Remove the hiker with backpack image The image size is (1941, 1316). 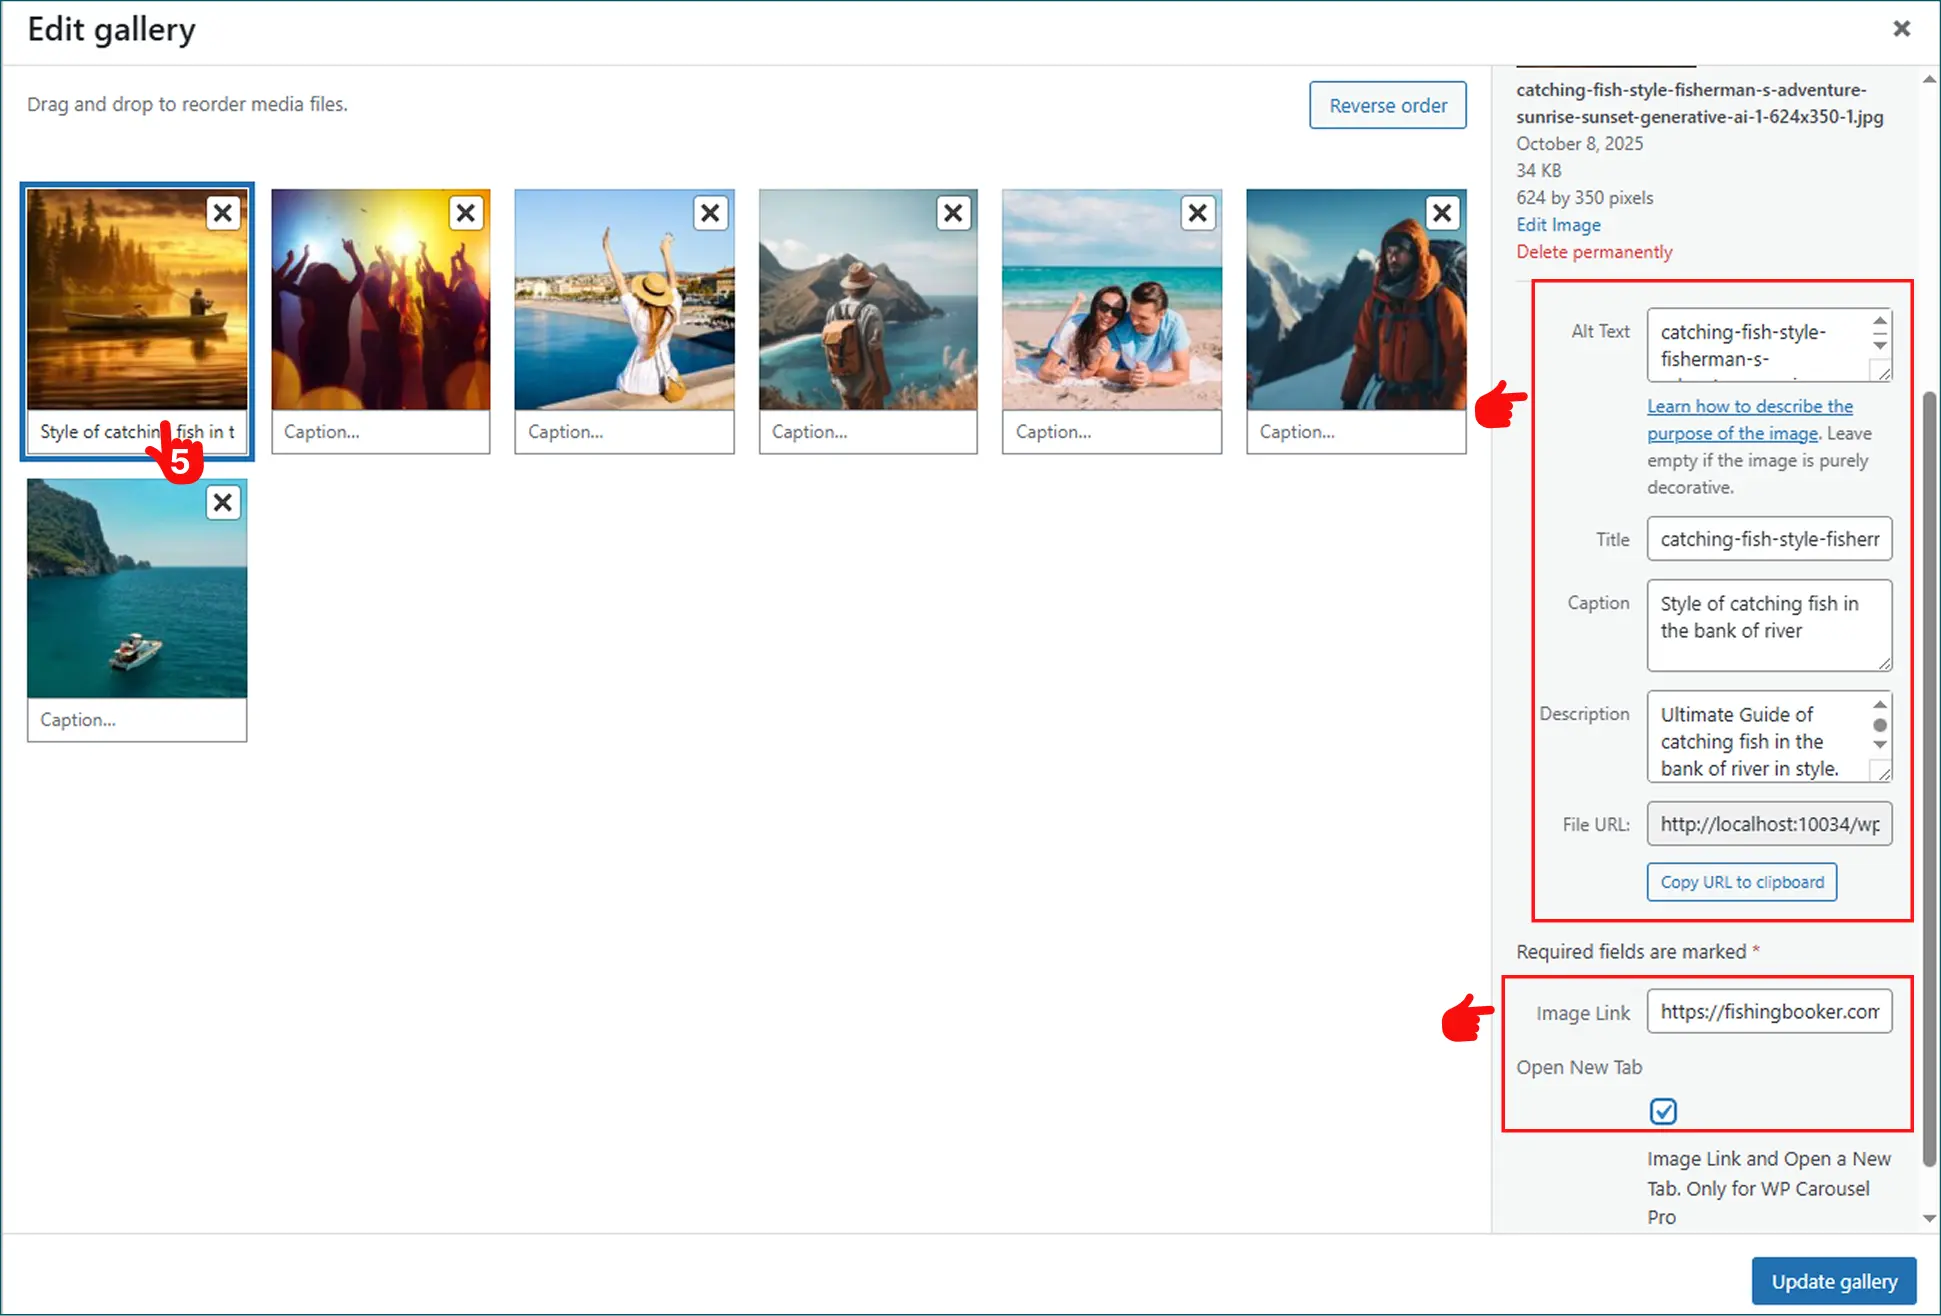[954, 213]
